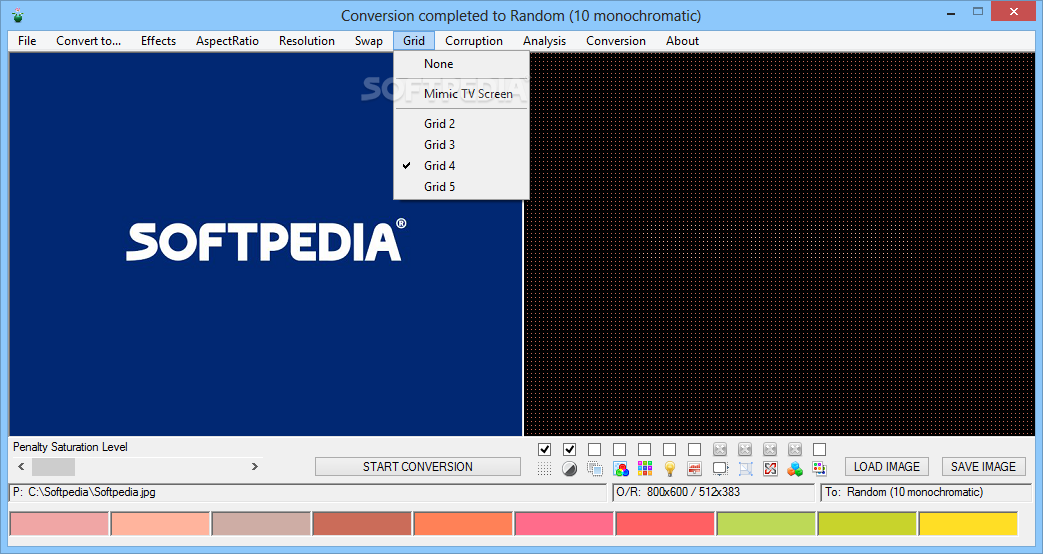Check the box above the red histogram icon

694,450
